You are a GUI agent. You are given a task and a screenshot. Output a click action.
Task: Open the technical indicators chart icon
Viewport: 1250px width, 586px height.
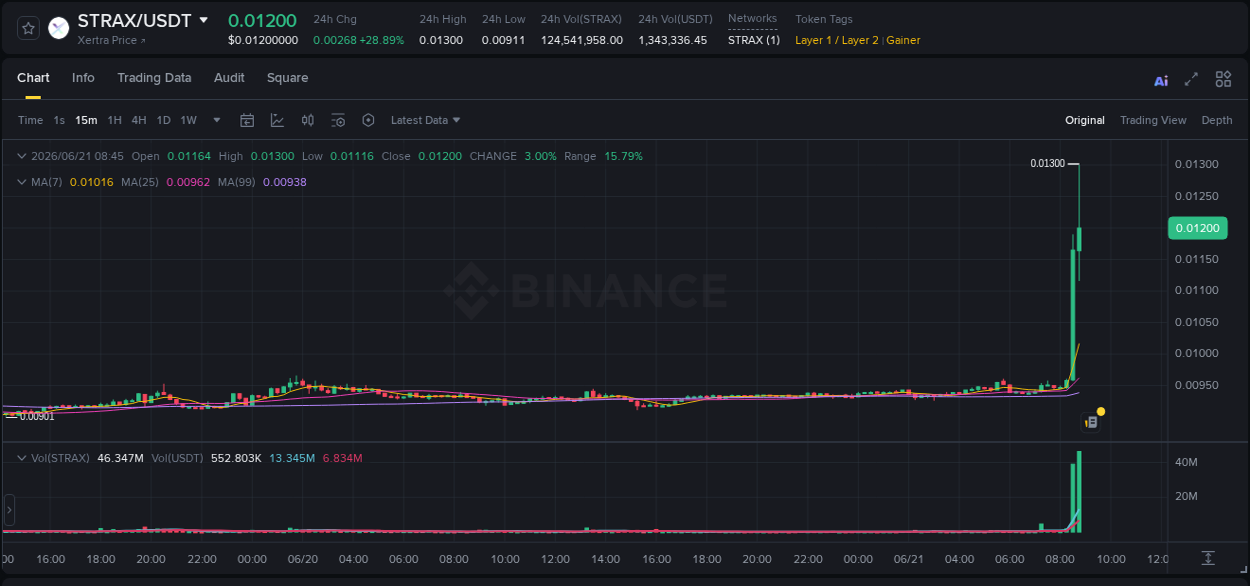(x=277, y=120)
